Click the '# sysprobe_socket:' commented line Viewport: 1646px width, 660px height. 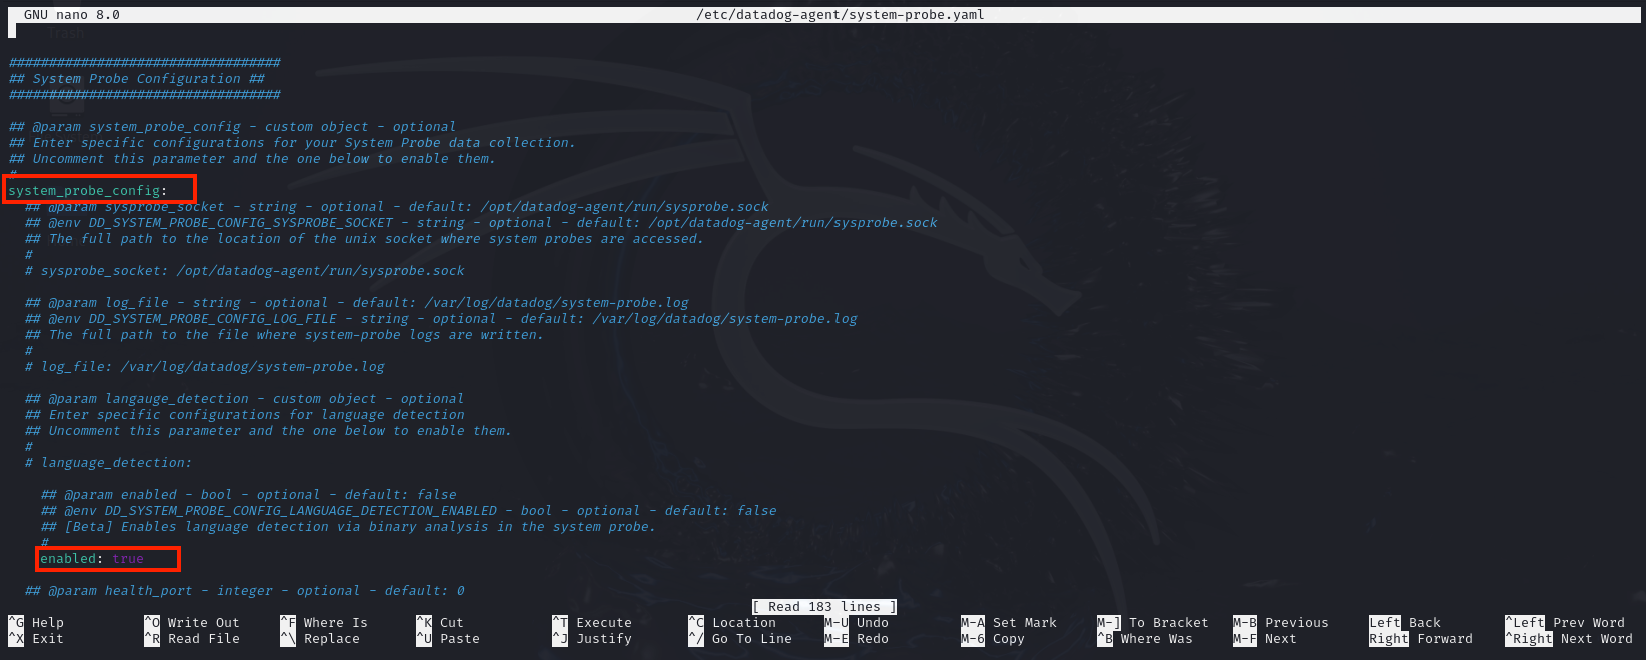tap(244, 271)
